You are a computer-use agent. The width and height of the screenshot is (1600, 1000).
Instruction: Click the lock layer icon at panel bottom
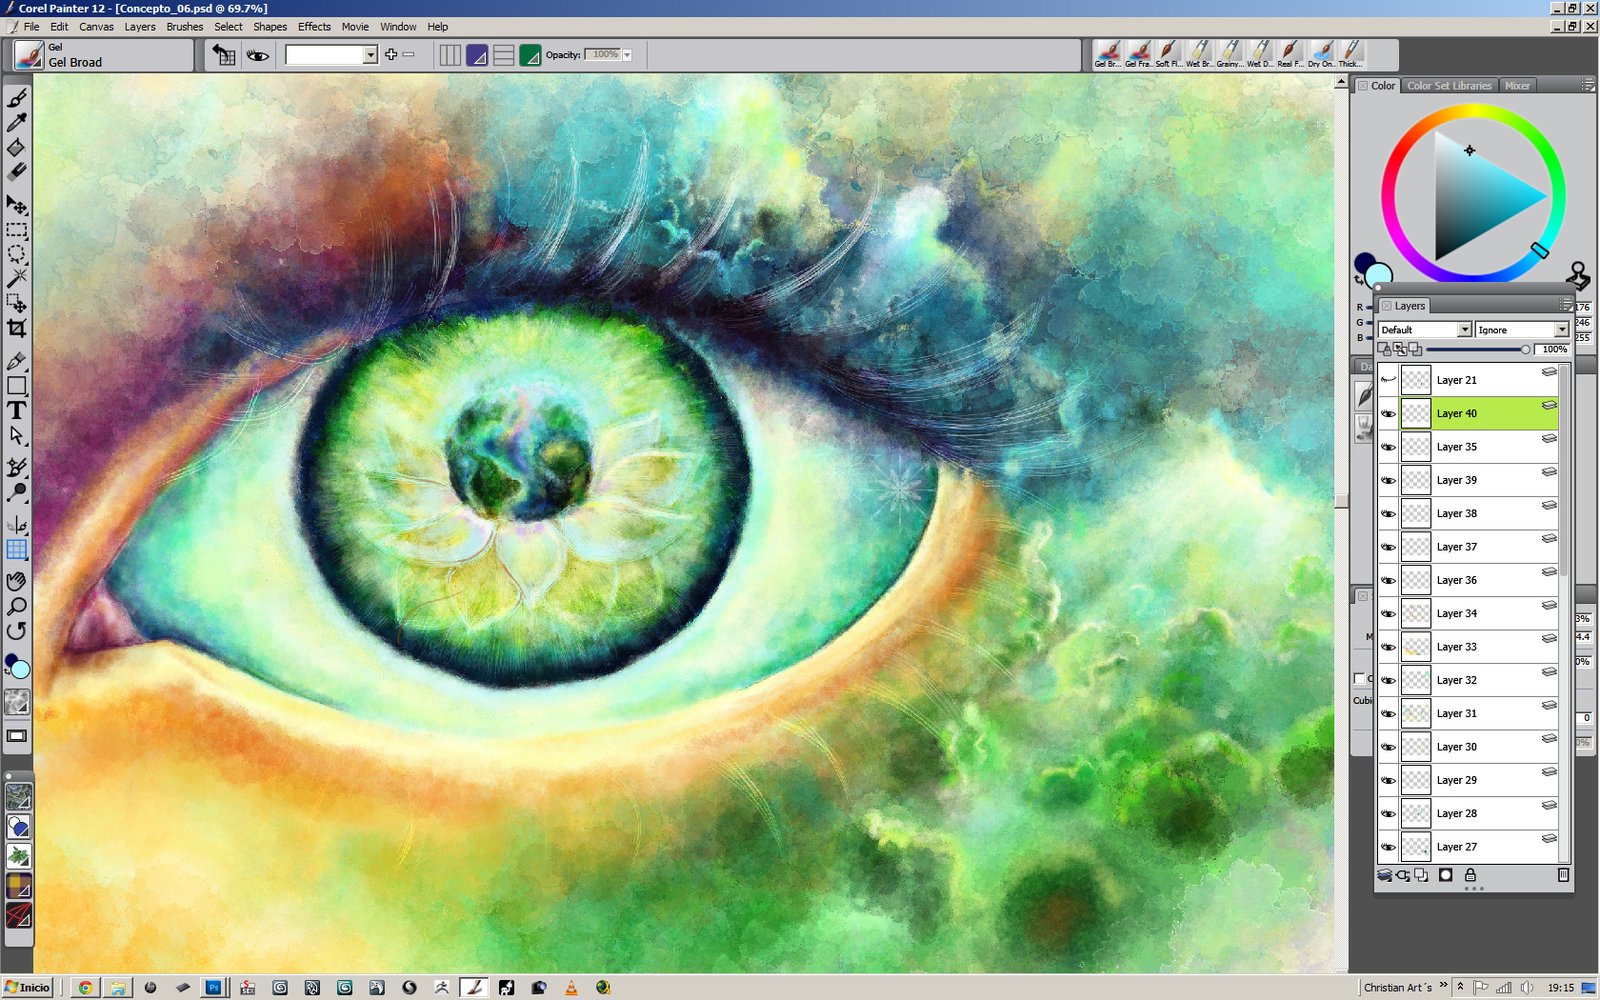click(1470, 875)
